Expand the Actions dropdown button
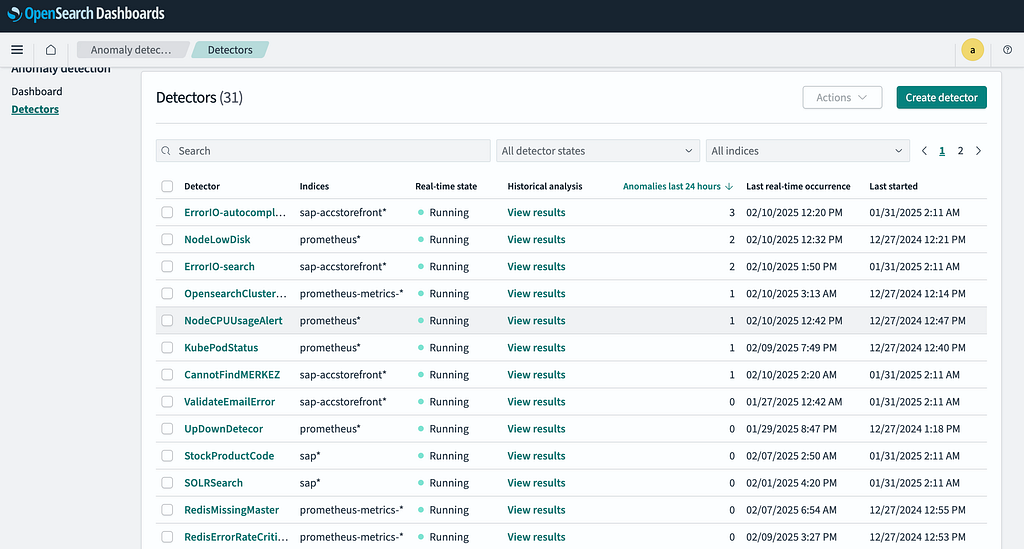The height and width of the screenshot is (549, 1024). pyautogui.click(x=842, y=97)
